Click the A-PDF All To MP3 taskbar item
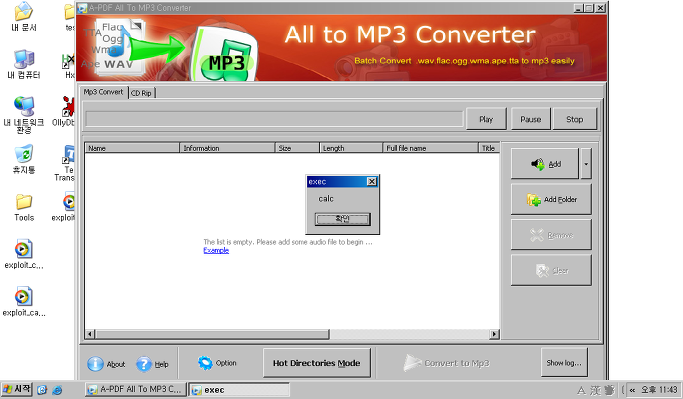 pyautogui.click(x=135, y=389)
